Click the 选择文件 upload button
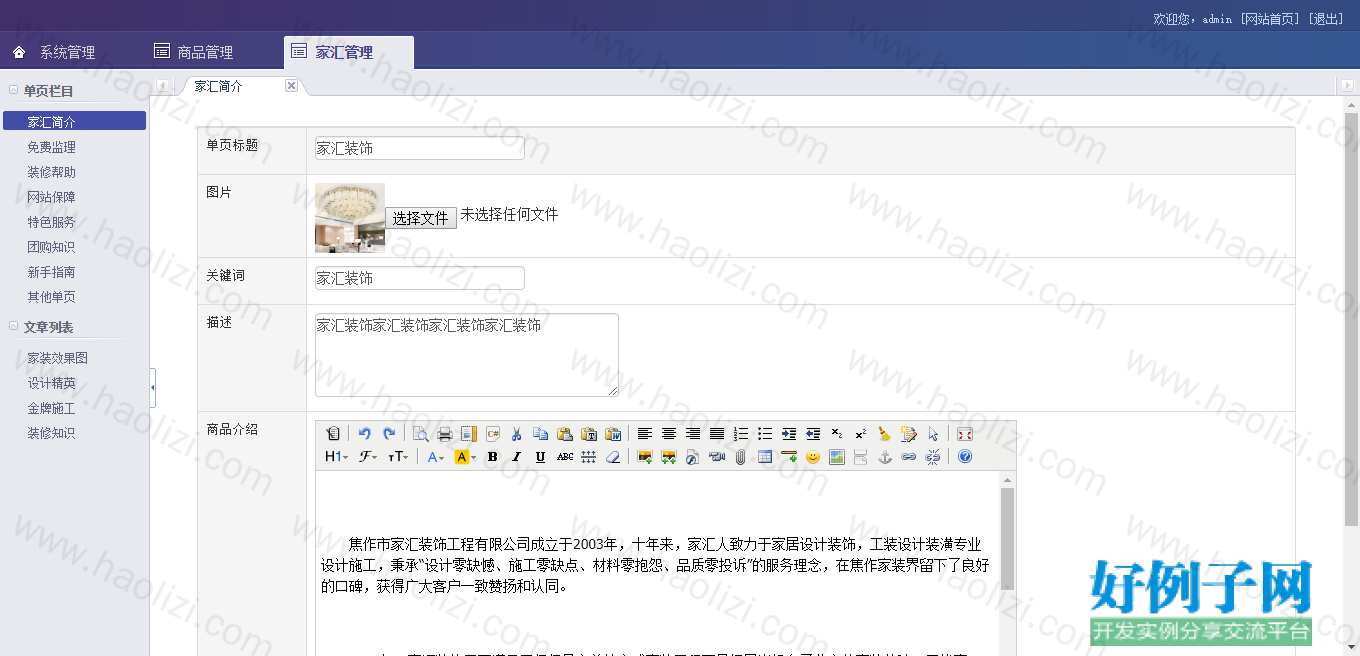The width and height of the screenshot is (1360, 656). (421, 218)
